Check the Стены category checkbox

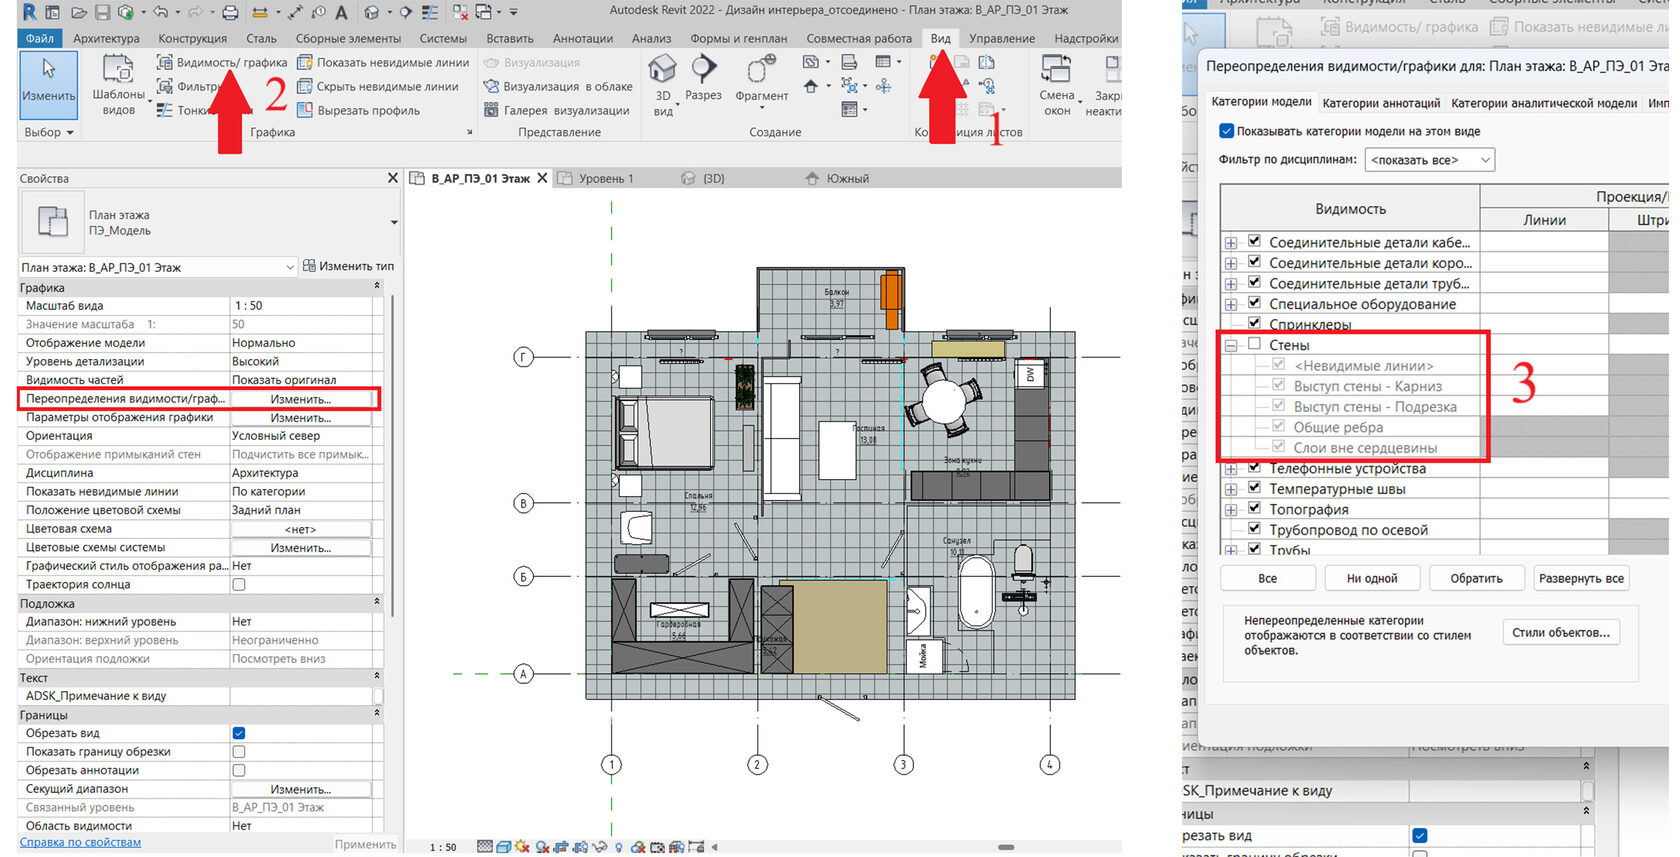coord(1254,344)
